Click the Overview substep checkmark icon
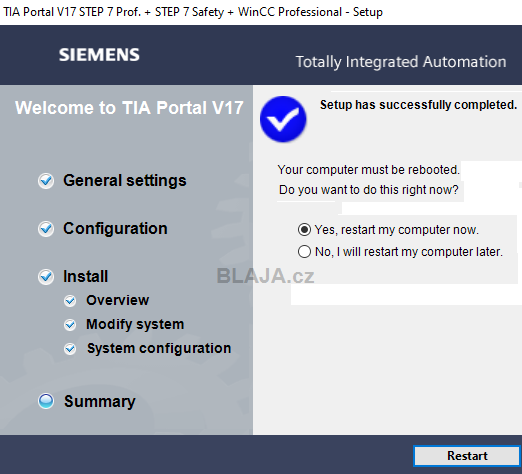Viewport: 522px width, 474px height. coord(70,301)
